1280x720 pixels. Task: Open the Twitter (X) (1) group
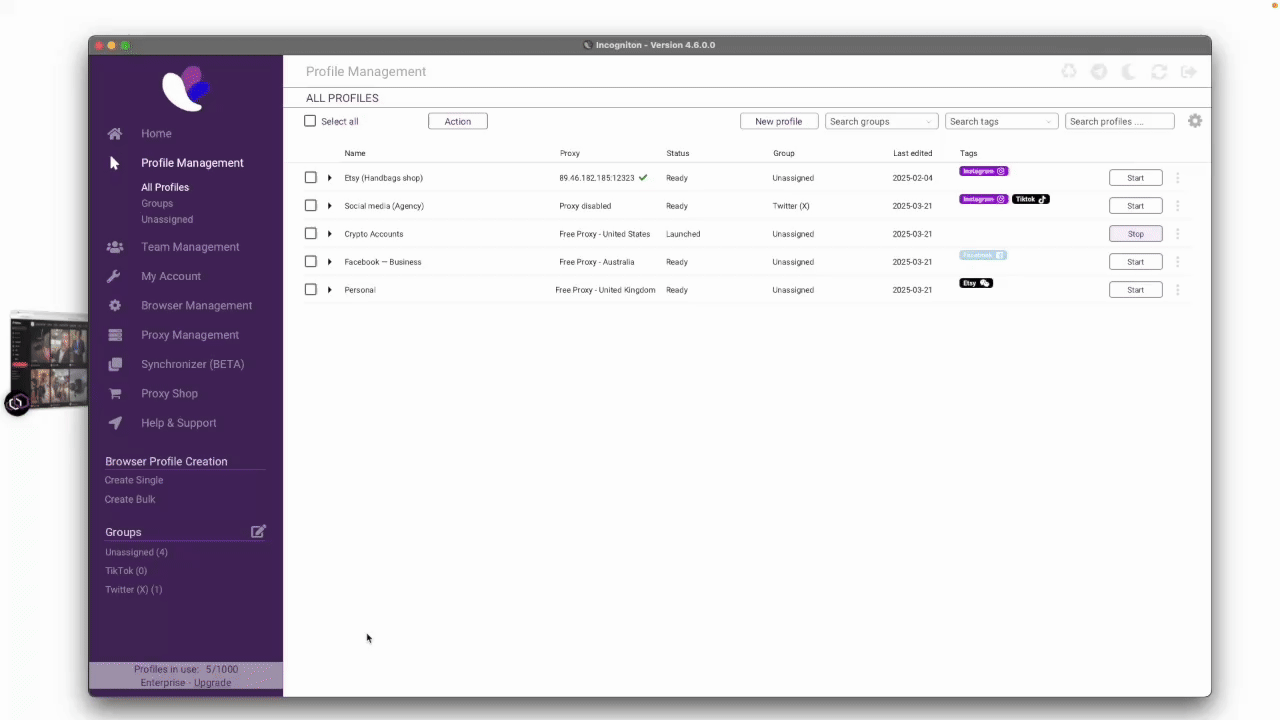[134, 590]
